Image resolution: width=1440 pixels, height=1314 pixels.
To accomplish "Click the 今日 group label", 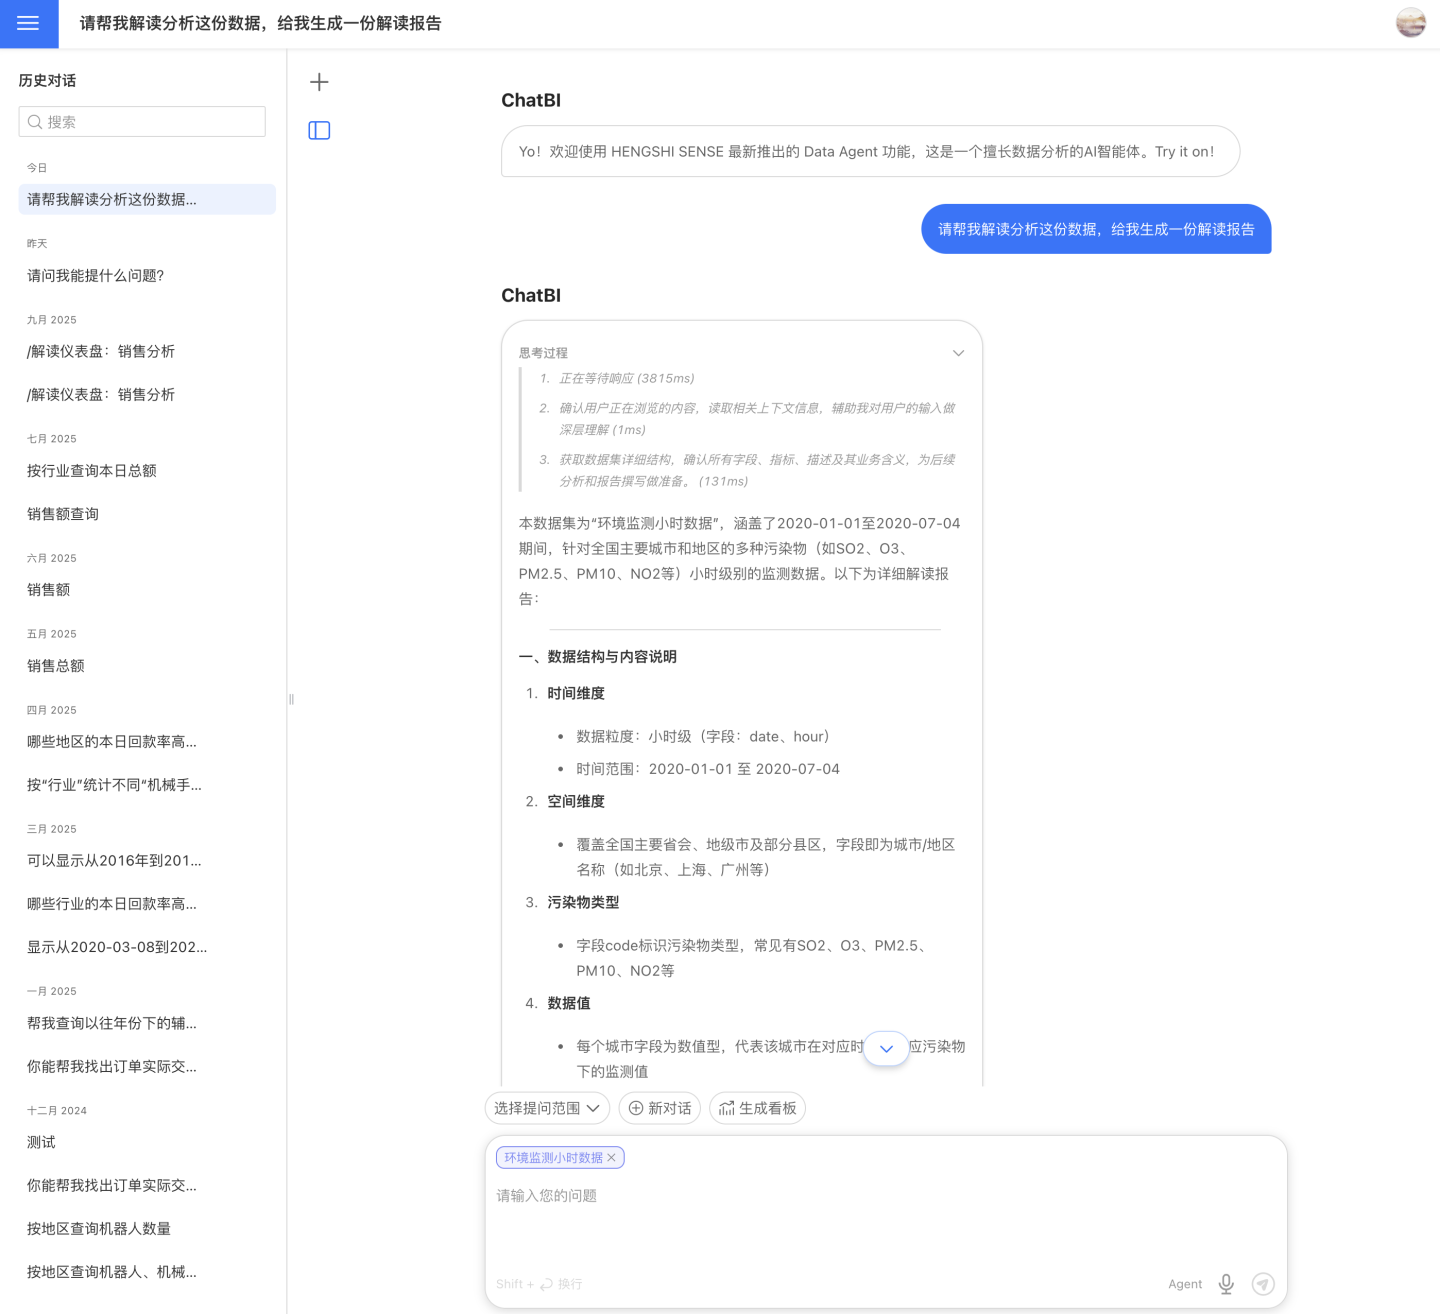I will click(x=37, y=168).
